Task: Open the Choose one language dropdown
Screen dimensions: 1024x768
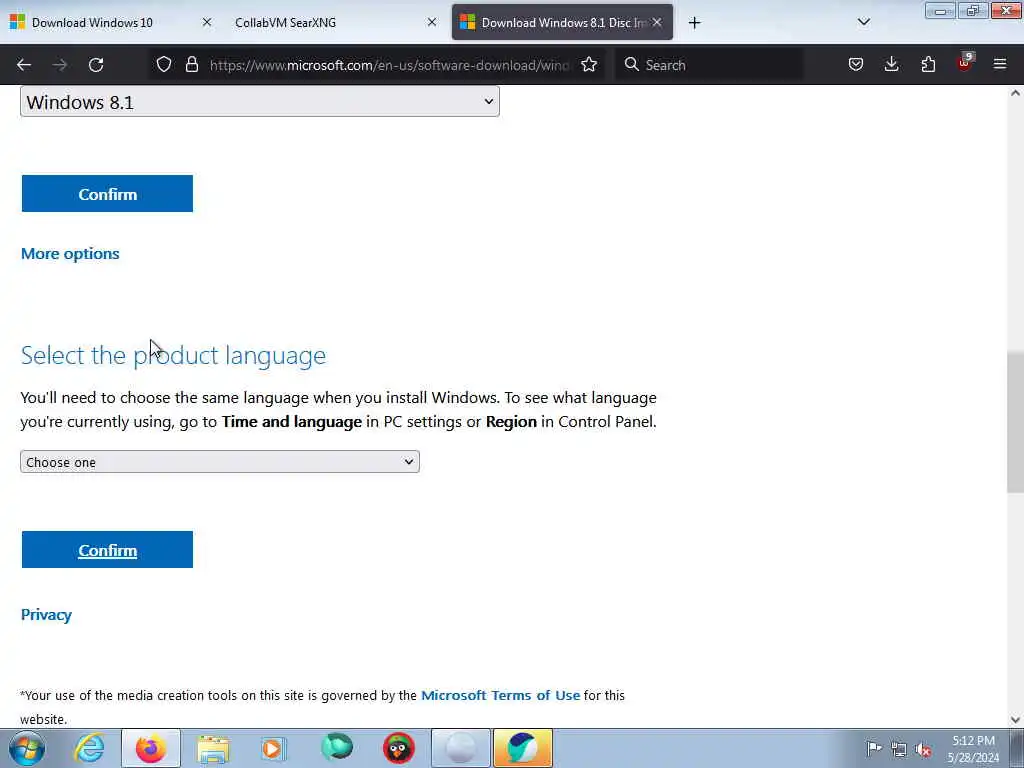Action: [x=220, y=462]
